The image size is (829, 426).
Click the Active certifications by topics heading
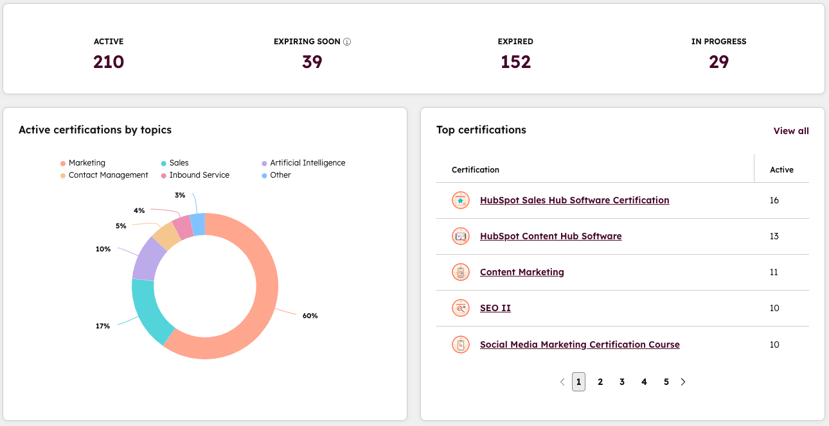tap(95, 130)
